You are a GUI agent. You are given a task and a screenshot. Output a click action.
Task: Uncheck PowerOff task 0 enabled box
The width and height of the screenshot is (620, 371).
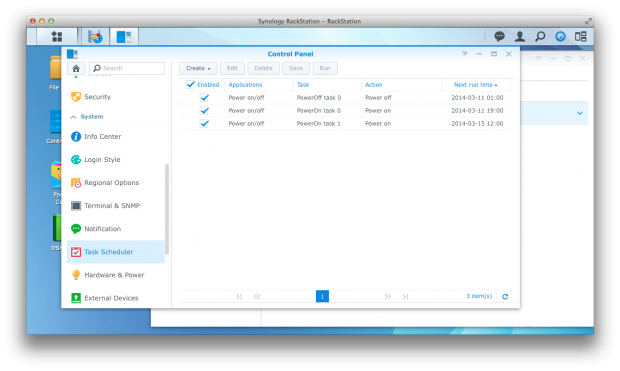coord(204,98)
